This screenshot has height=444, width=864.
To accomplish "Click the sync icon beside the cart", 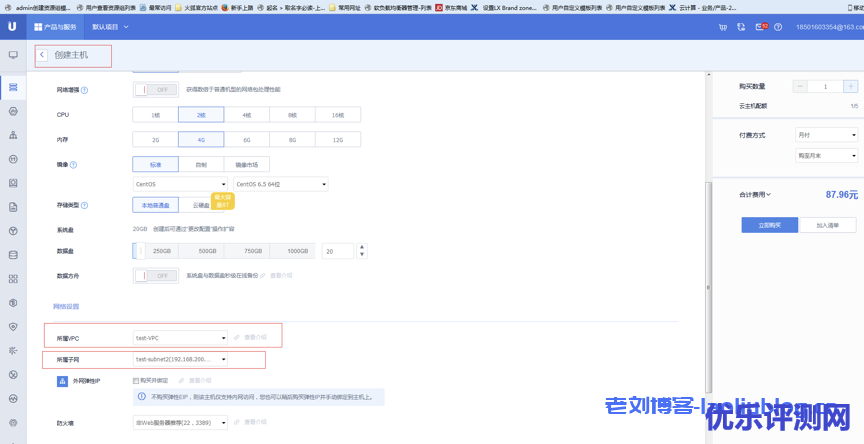I will pos(741,27).
